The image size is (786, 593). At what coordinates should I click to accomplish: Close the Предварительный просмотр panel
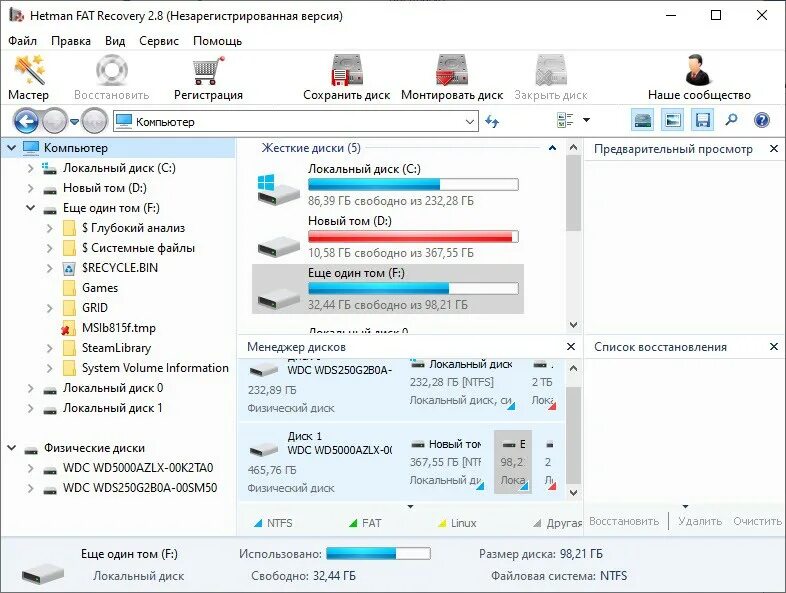tap(773, 149)
